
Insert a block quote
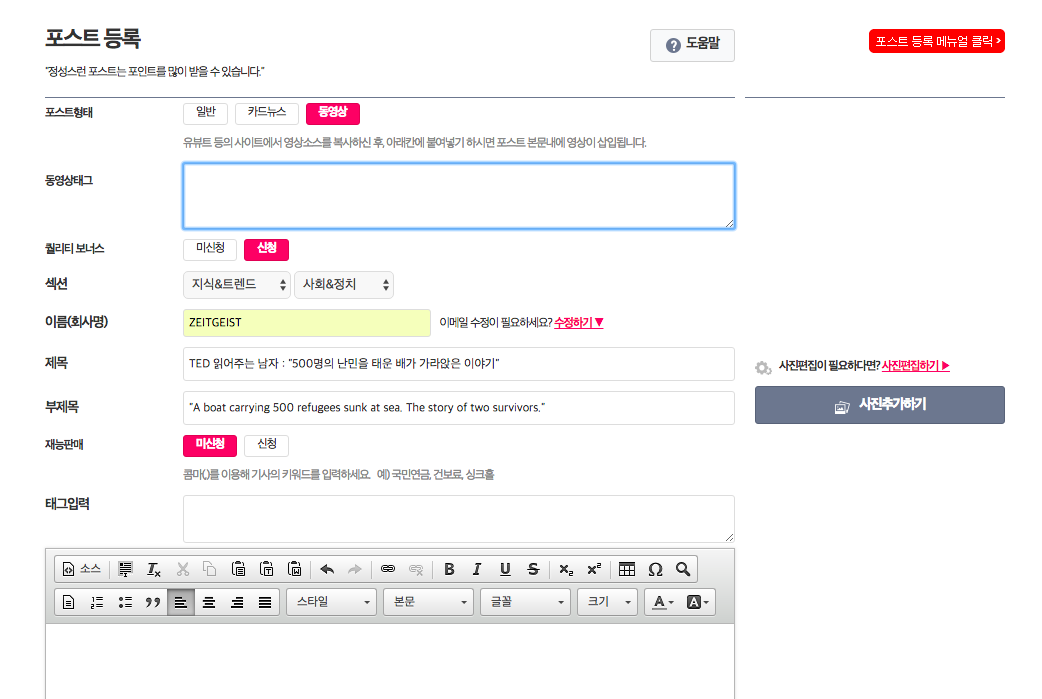pos(153,602)
